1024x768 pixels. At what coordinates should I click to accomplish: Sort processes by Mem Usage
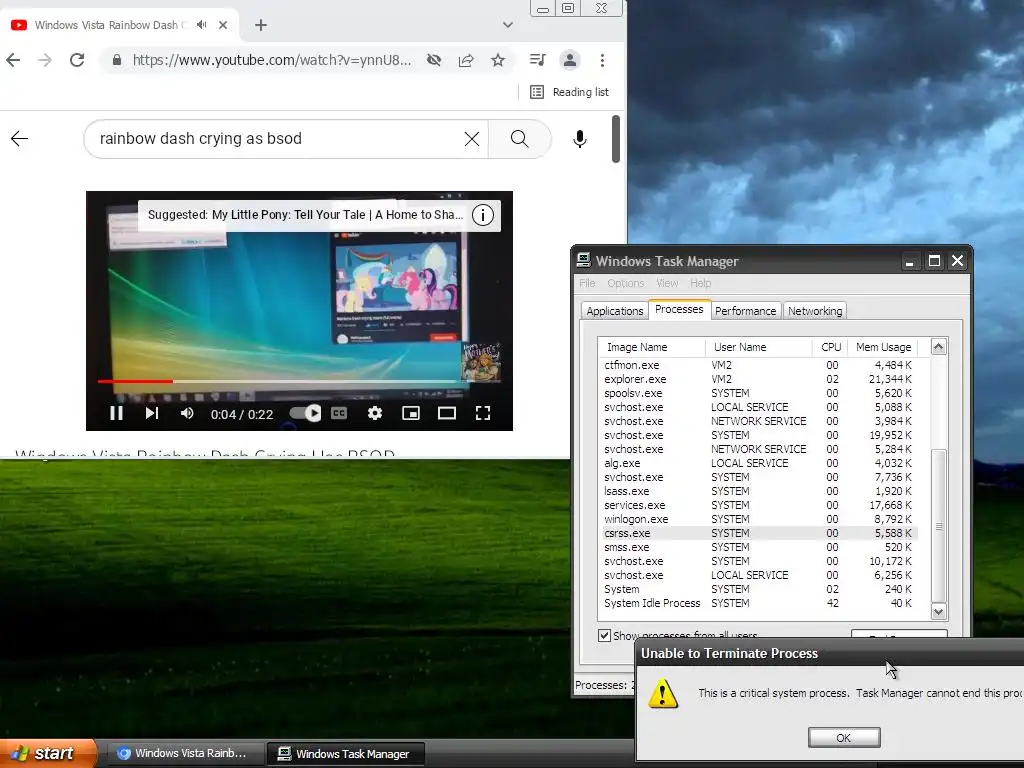point(882,347)
